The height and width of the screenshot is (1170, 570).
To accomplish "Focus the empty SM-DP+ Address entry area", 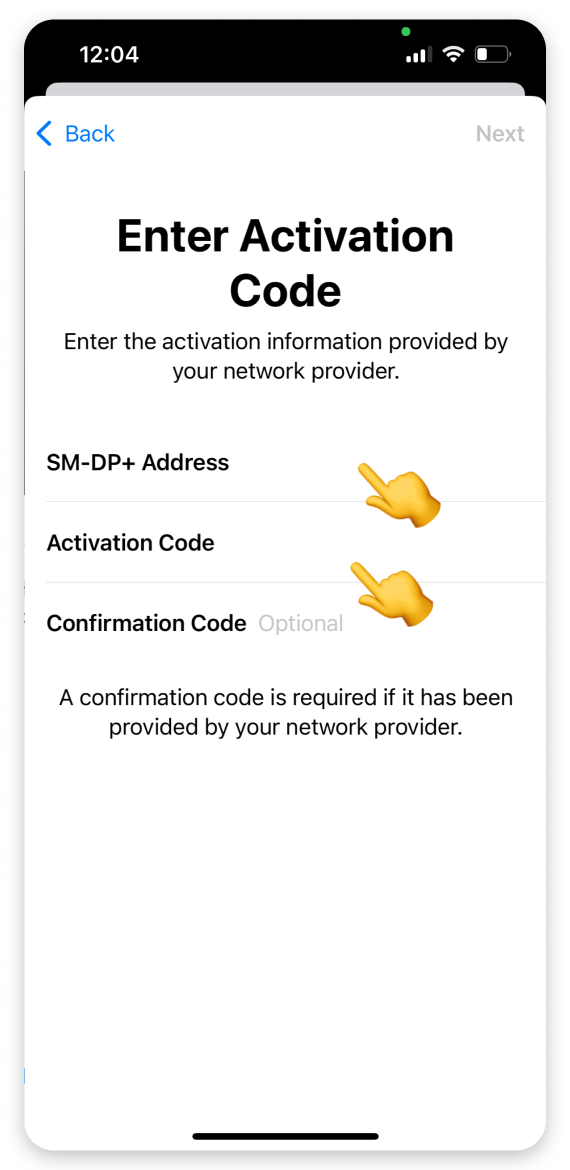I will pos(387,463).
